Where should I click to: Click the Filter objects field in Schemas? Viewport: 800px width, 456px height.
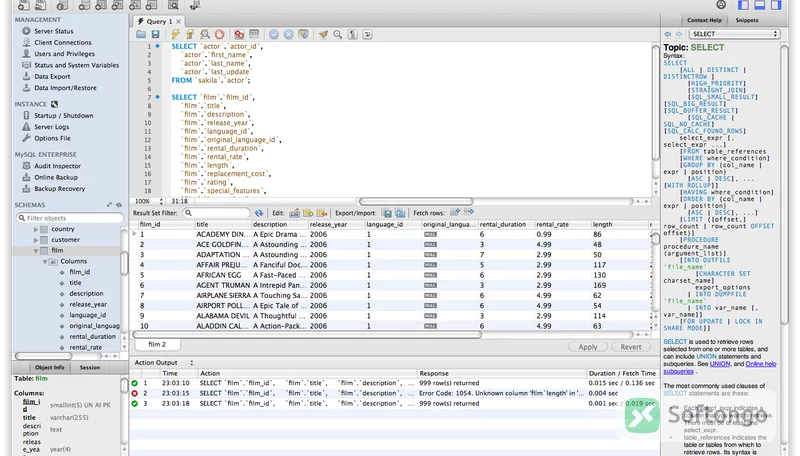[x=70, y=218]
